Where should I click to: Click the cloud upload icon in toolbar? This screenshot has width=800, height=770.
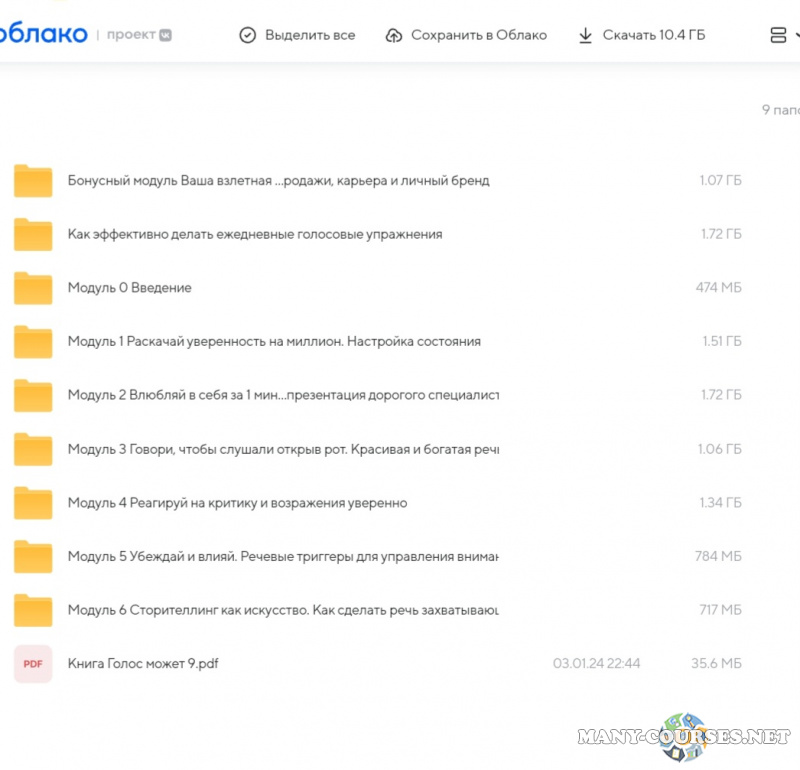click(x=394, y=35)
